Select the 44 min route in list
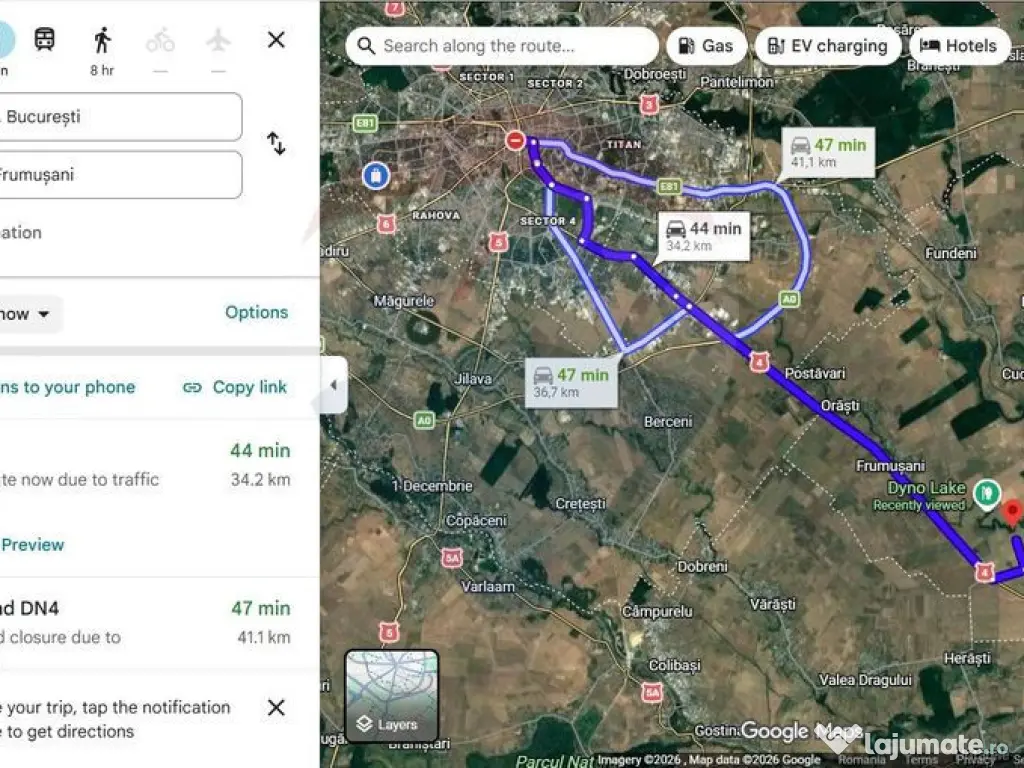 coord(150,465)
